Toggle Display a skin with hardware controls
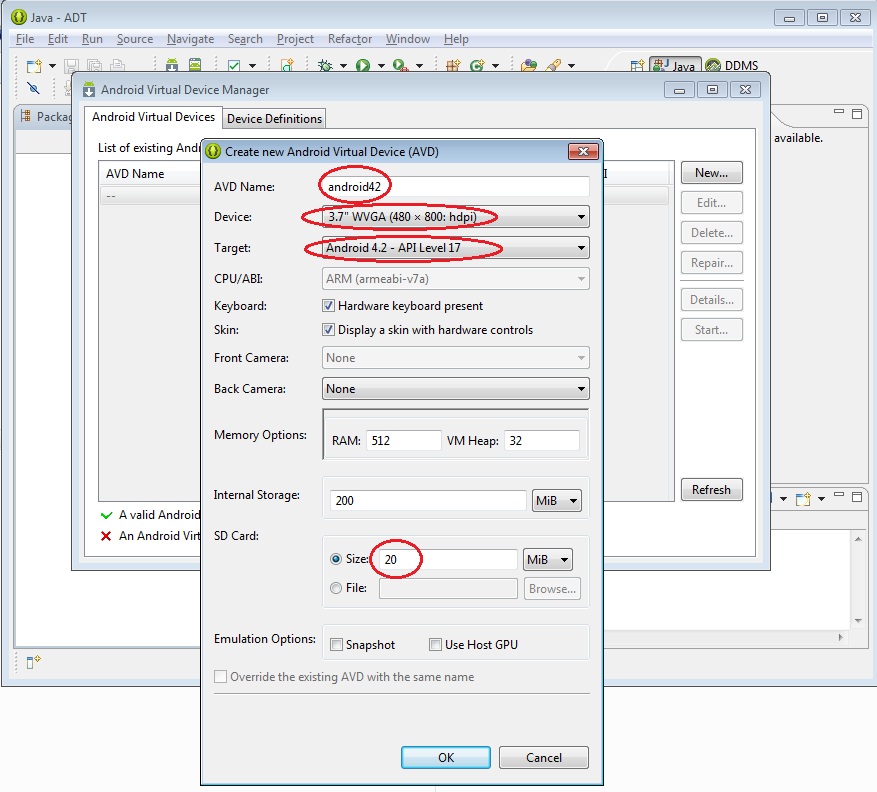 coord(328,330)
